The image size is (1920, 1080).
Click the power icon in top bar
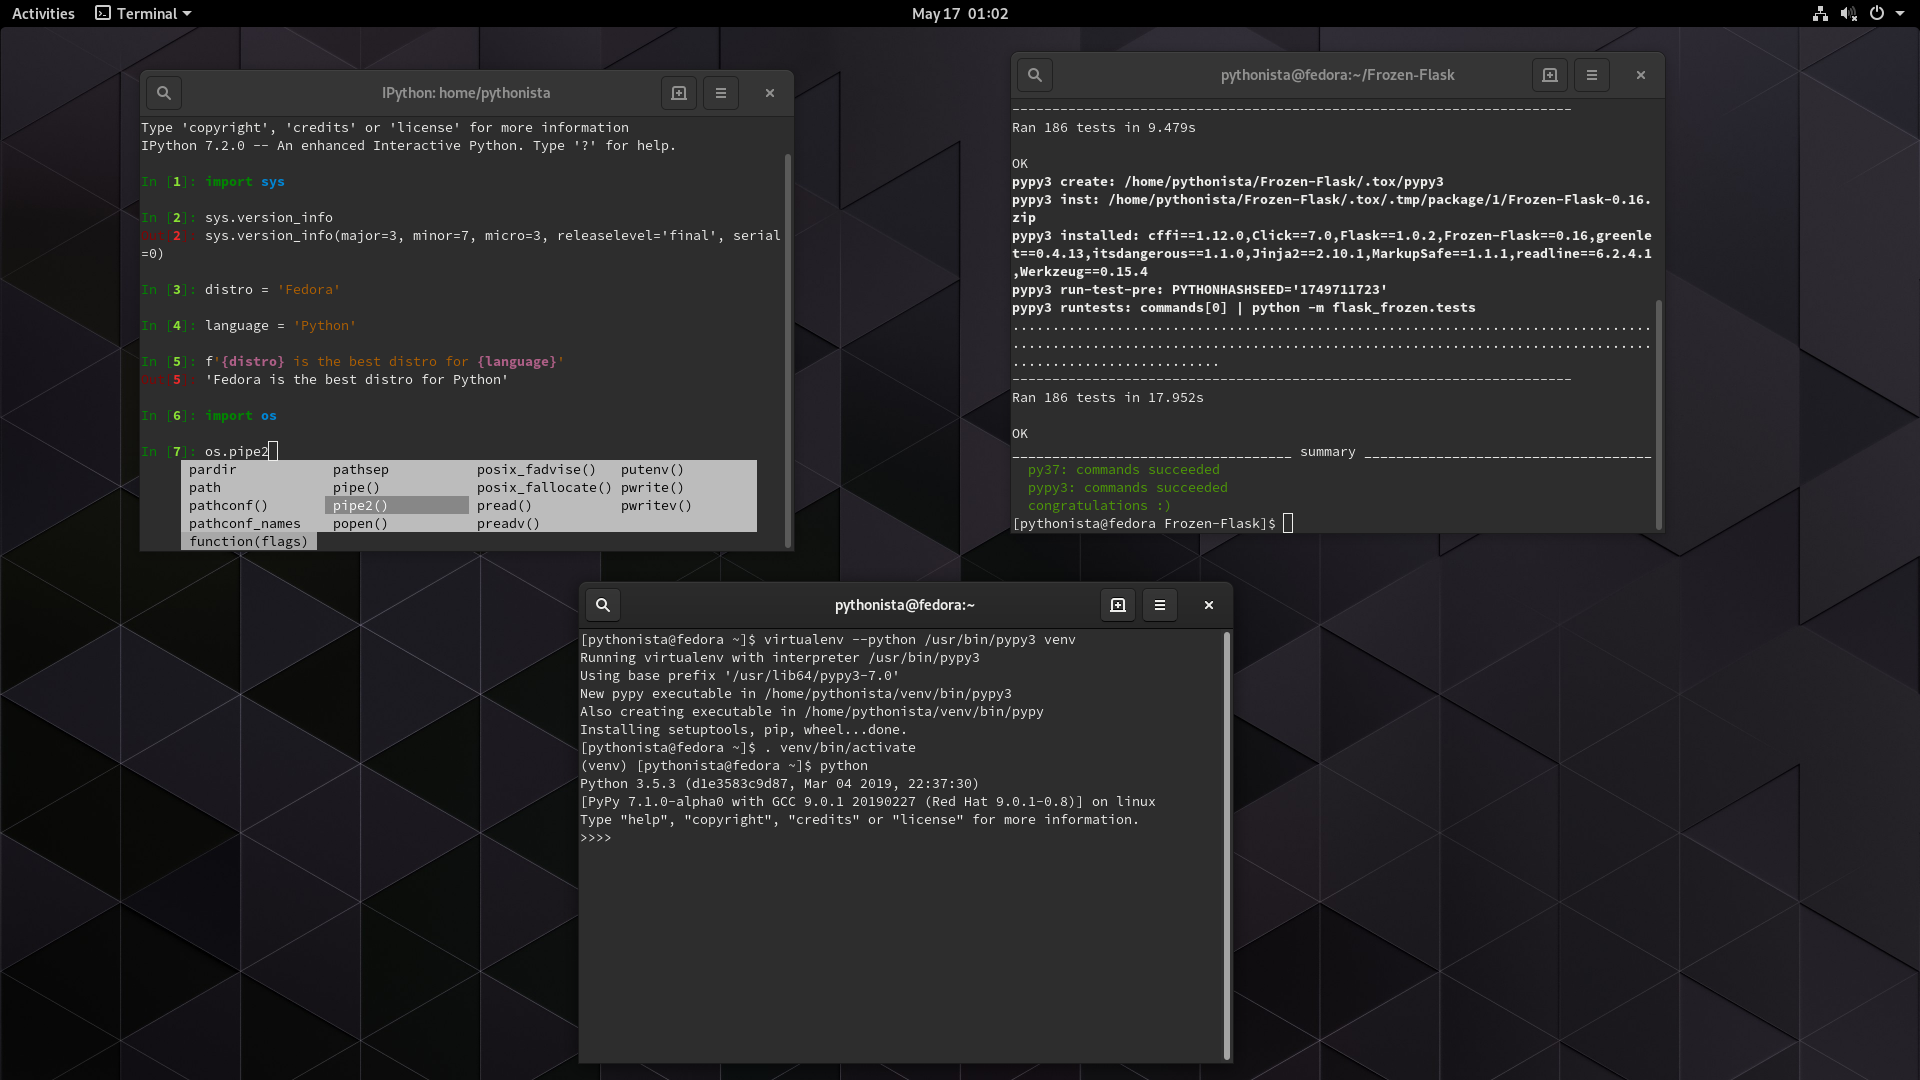pos(1877,13)
